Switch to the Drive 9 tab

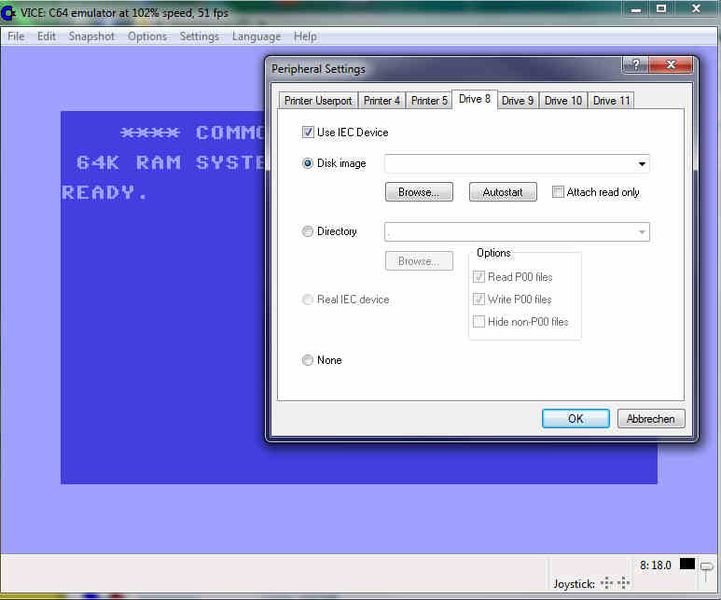pos(517,100)
